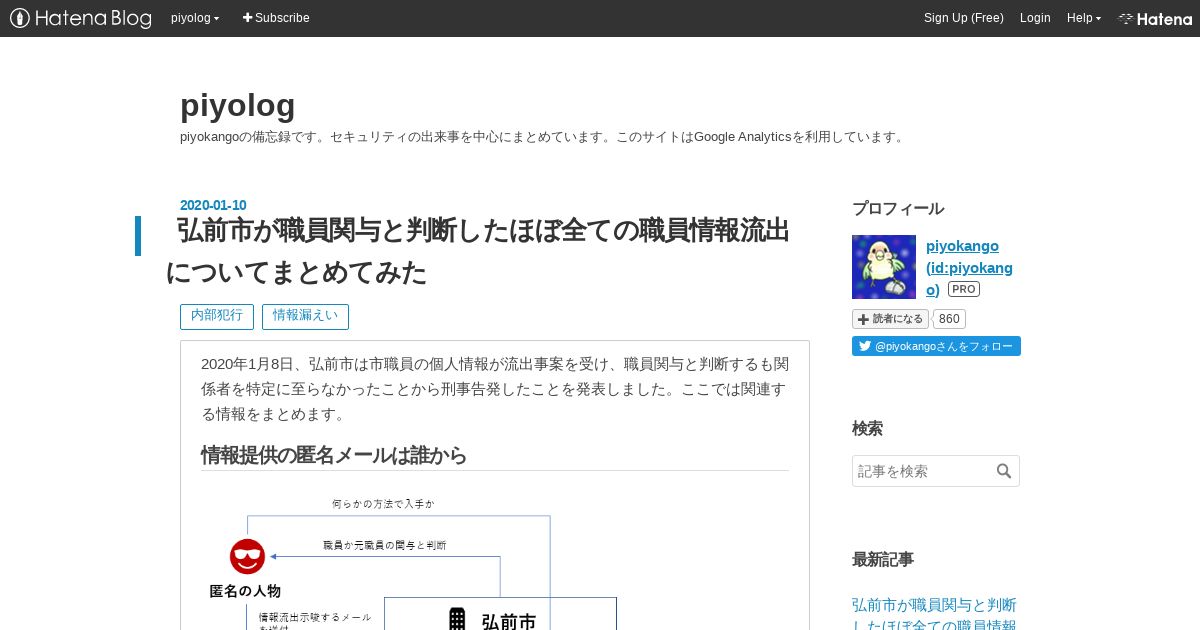Select the 内部犯行 category tag
Viewport: 1200px width, 630px height.
(x=217, y=316)
